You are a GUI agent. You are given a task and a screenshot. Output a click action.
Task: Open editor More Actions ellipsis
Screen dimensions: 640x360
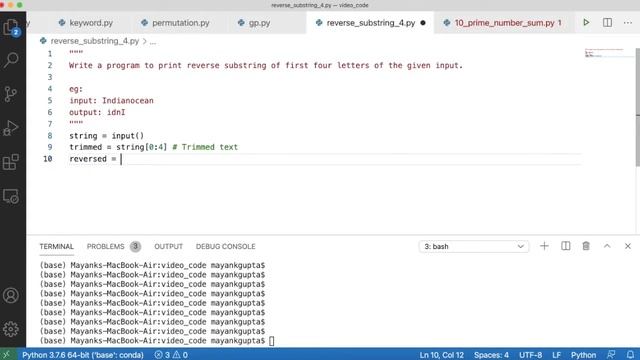628,22
